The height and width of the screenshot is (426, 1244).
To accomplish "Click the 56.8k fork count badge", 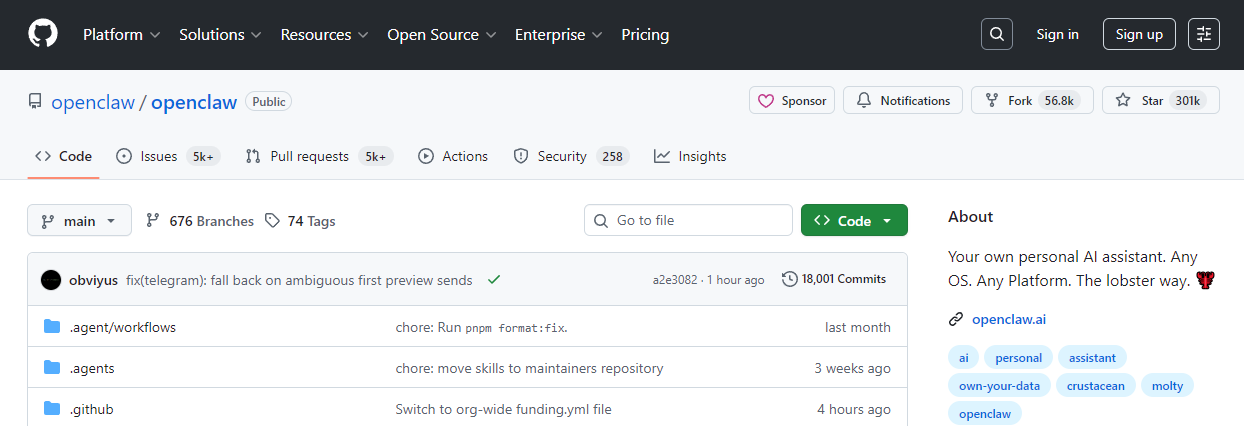I will click(x=1059, y=101).
